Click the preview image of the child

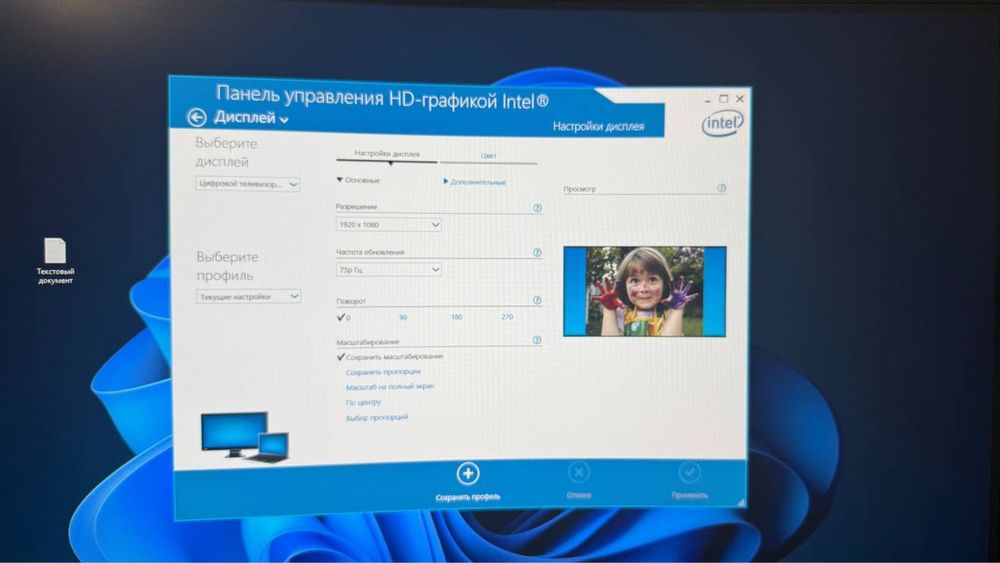click(645, 291)
